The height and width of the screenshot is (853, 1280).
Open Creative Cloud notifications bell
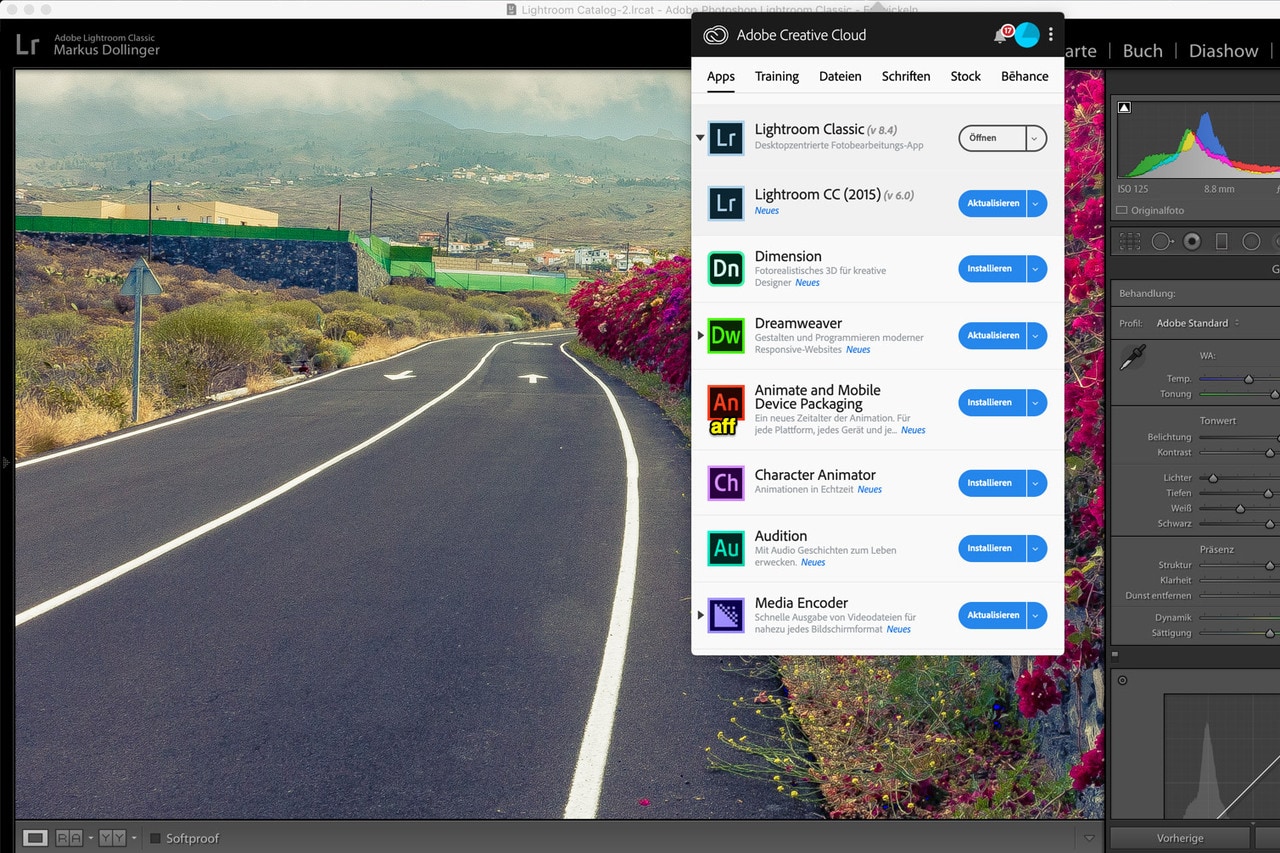[x=1000, y=35]
